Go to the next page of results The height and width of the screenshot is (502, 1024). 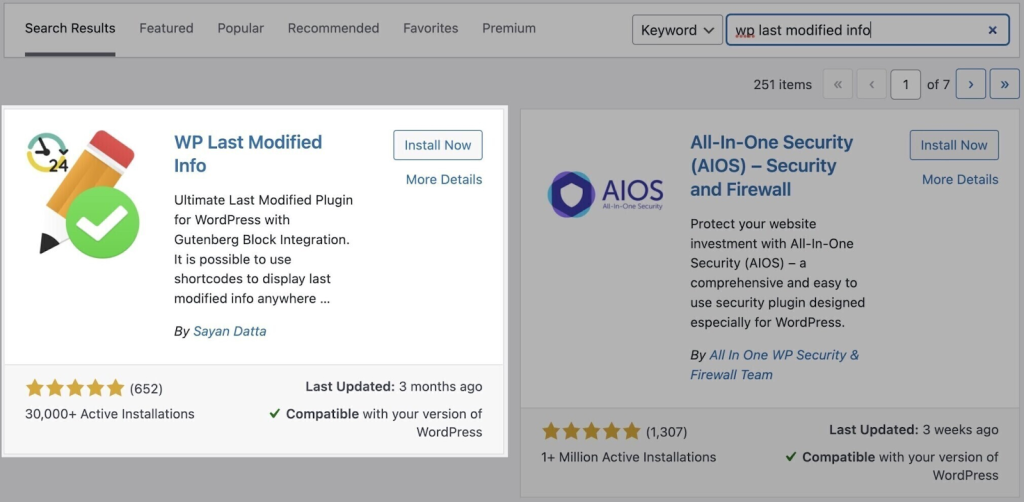970,85
